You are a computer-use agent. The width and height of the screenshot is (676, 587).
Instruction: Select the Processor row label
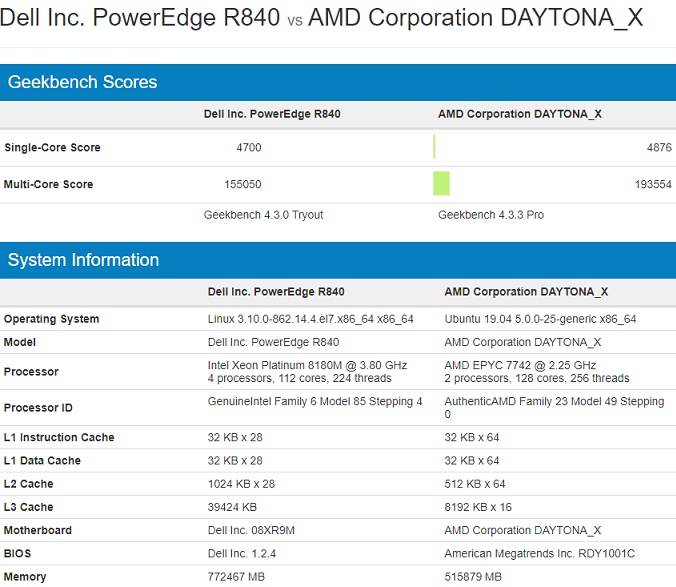31,372
